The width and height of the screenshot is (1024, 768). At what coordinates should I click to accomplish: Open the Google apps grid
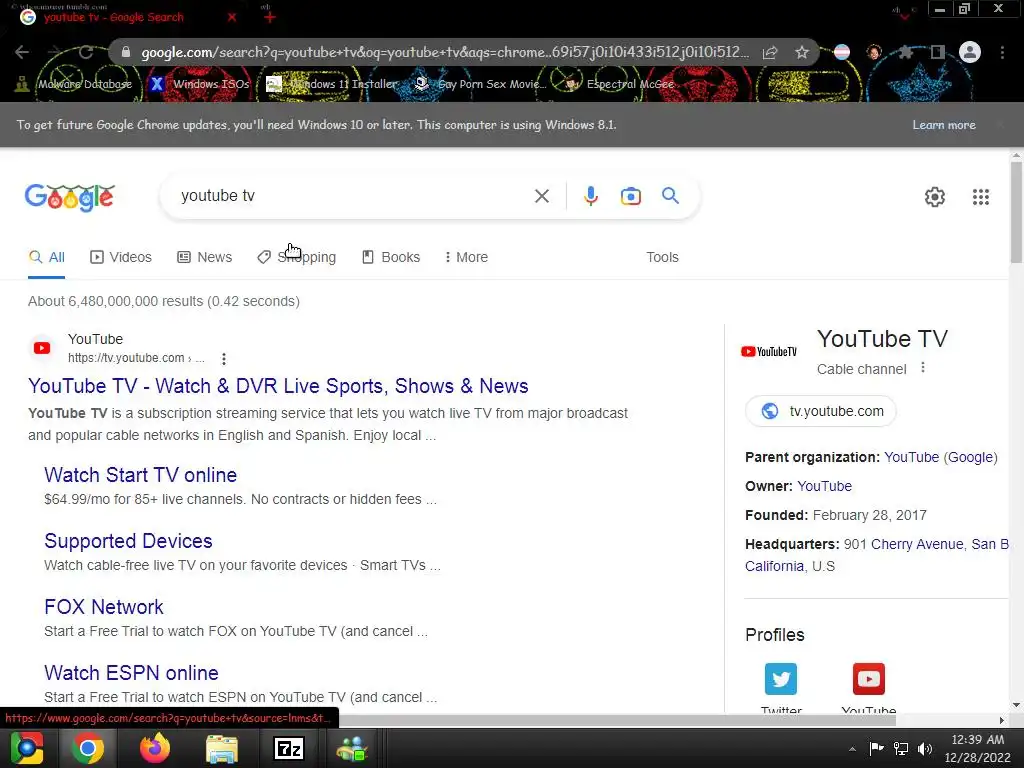980,197
